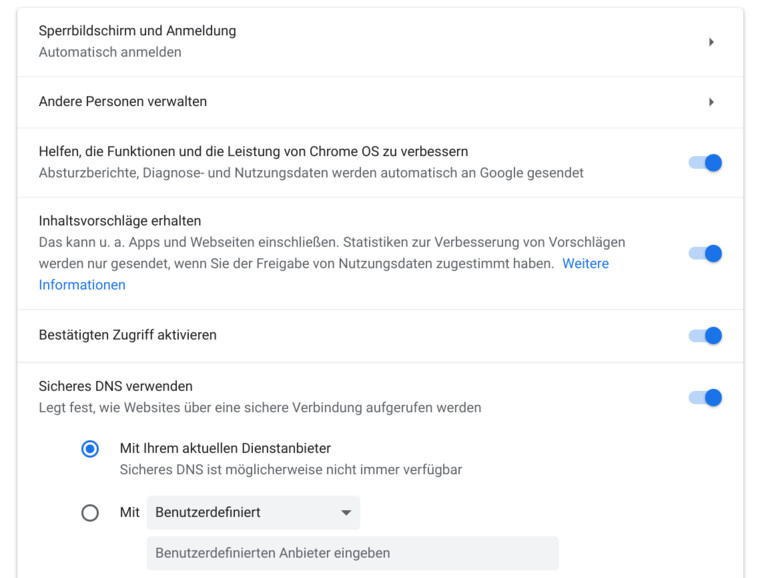Click the 'Bestätigten Zugriff aktivieren' label text
This screenshot has height=578, width=770.
click(x=127, y=336)
